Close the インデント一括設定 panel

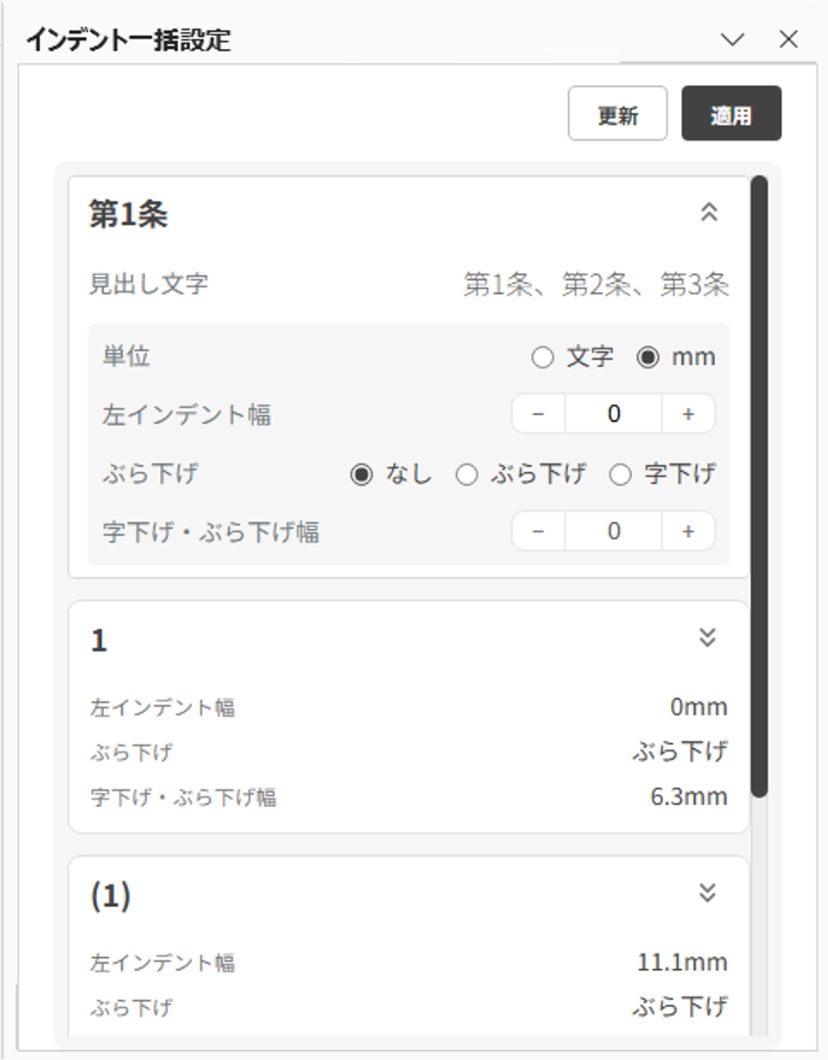tap(789, 39)
